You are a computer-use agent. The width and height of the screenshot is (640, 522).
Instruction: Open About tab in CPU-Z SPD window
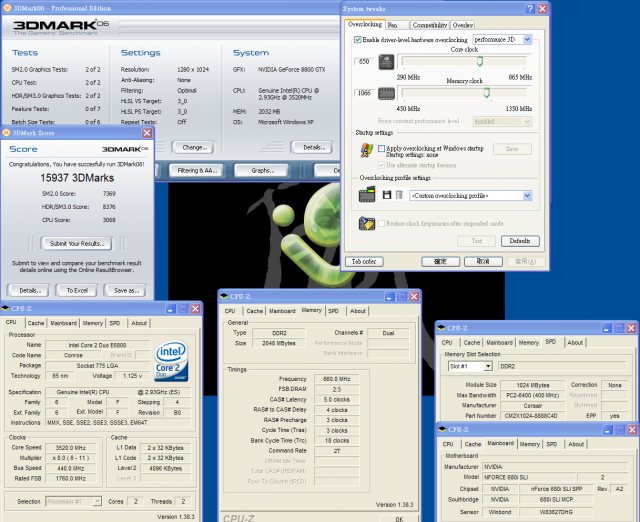[575, 343]
